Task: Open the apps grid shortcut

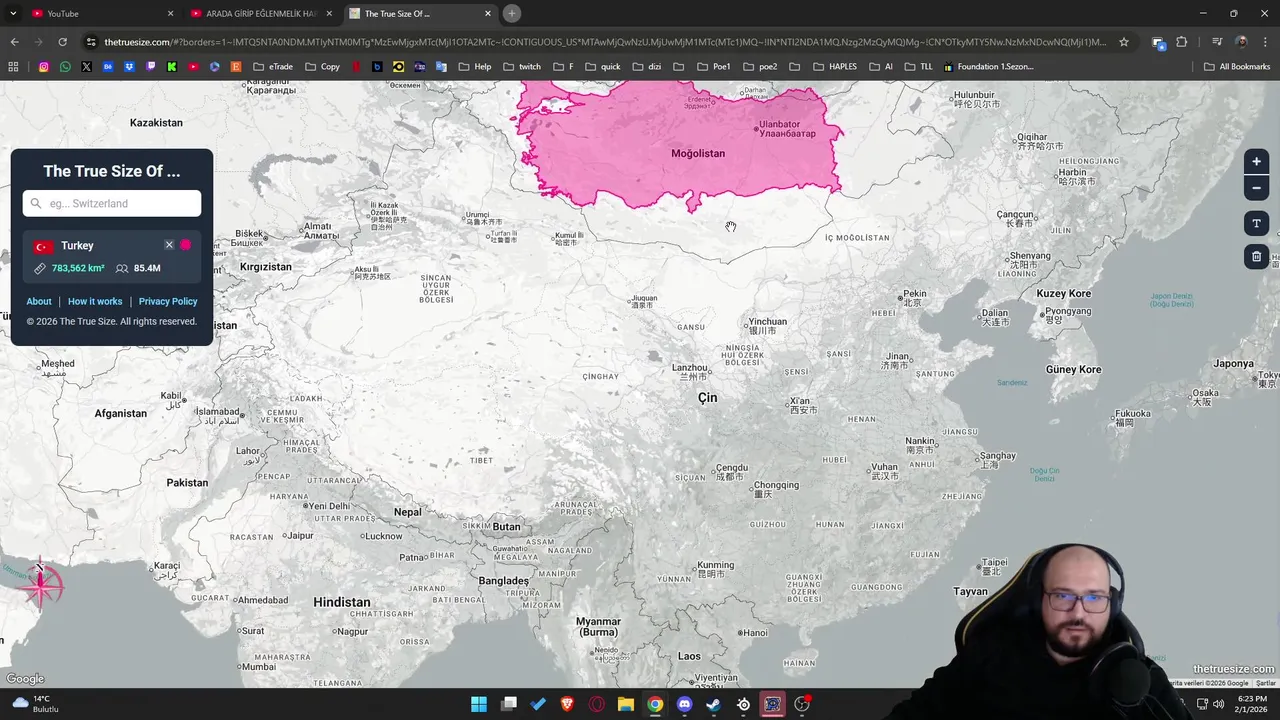Action: click(13, 67)
